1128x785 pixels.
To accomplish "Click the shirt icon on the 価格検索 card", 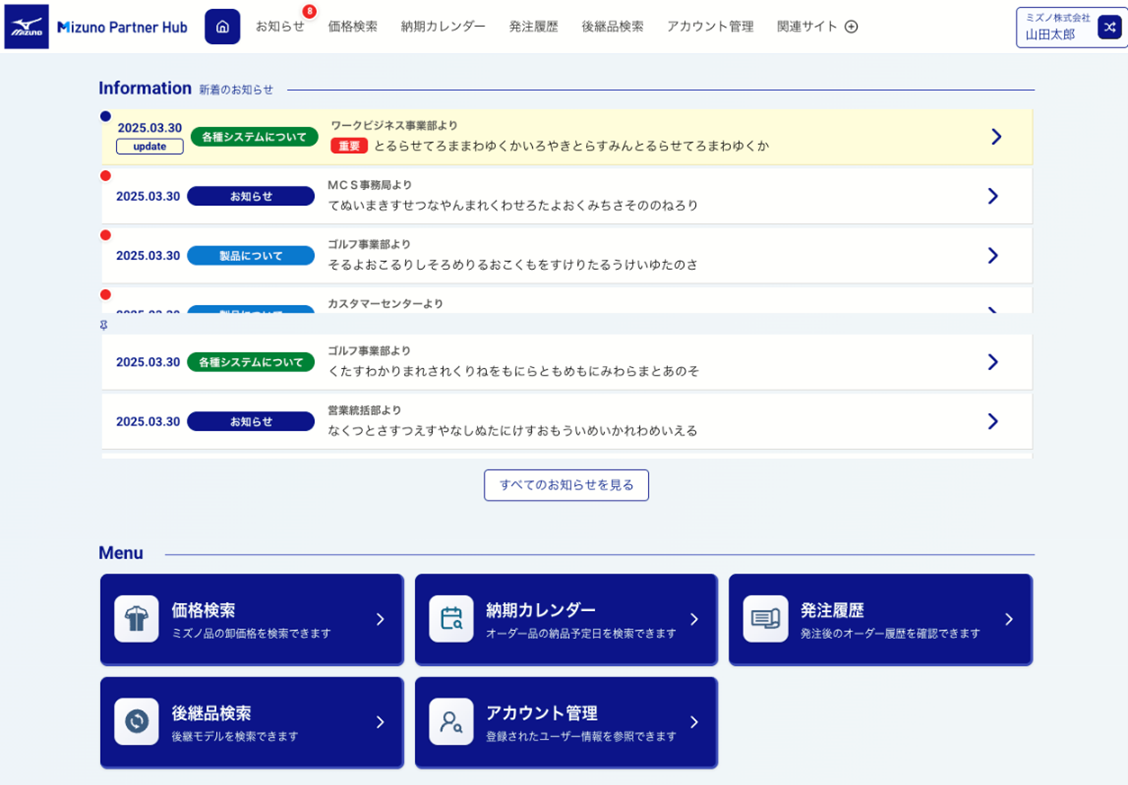I will coord(136,620).
